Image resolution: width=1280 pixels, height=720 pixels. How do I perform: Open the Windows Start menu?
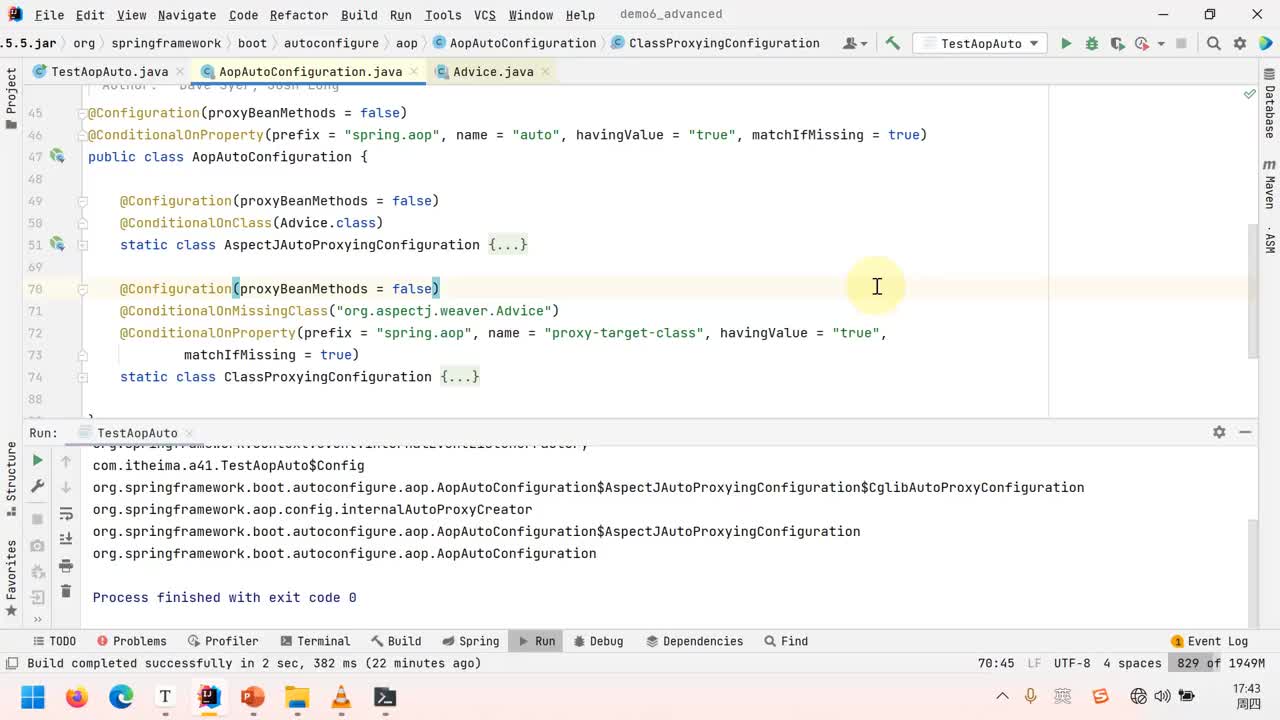tap(33, 697)
